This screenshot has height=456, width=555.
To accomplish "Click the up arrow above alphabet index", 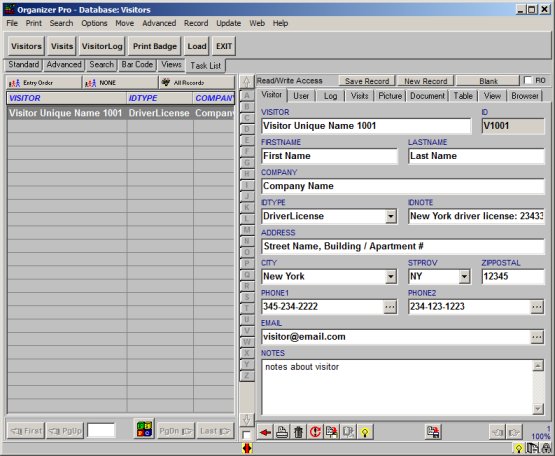I will 247,82.
